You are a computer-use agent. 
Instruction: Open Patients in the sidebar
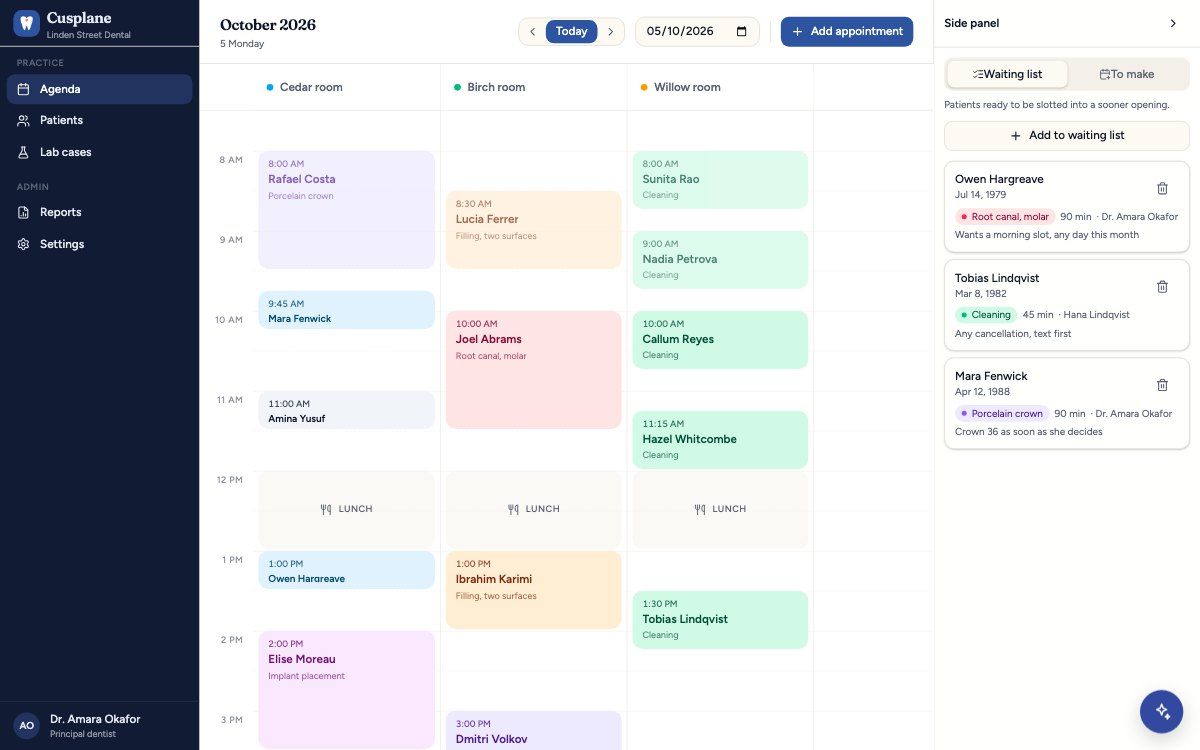point(99,120)
